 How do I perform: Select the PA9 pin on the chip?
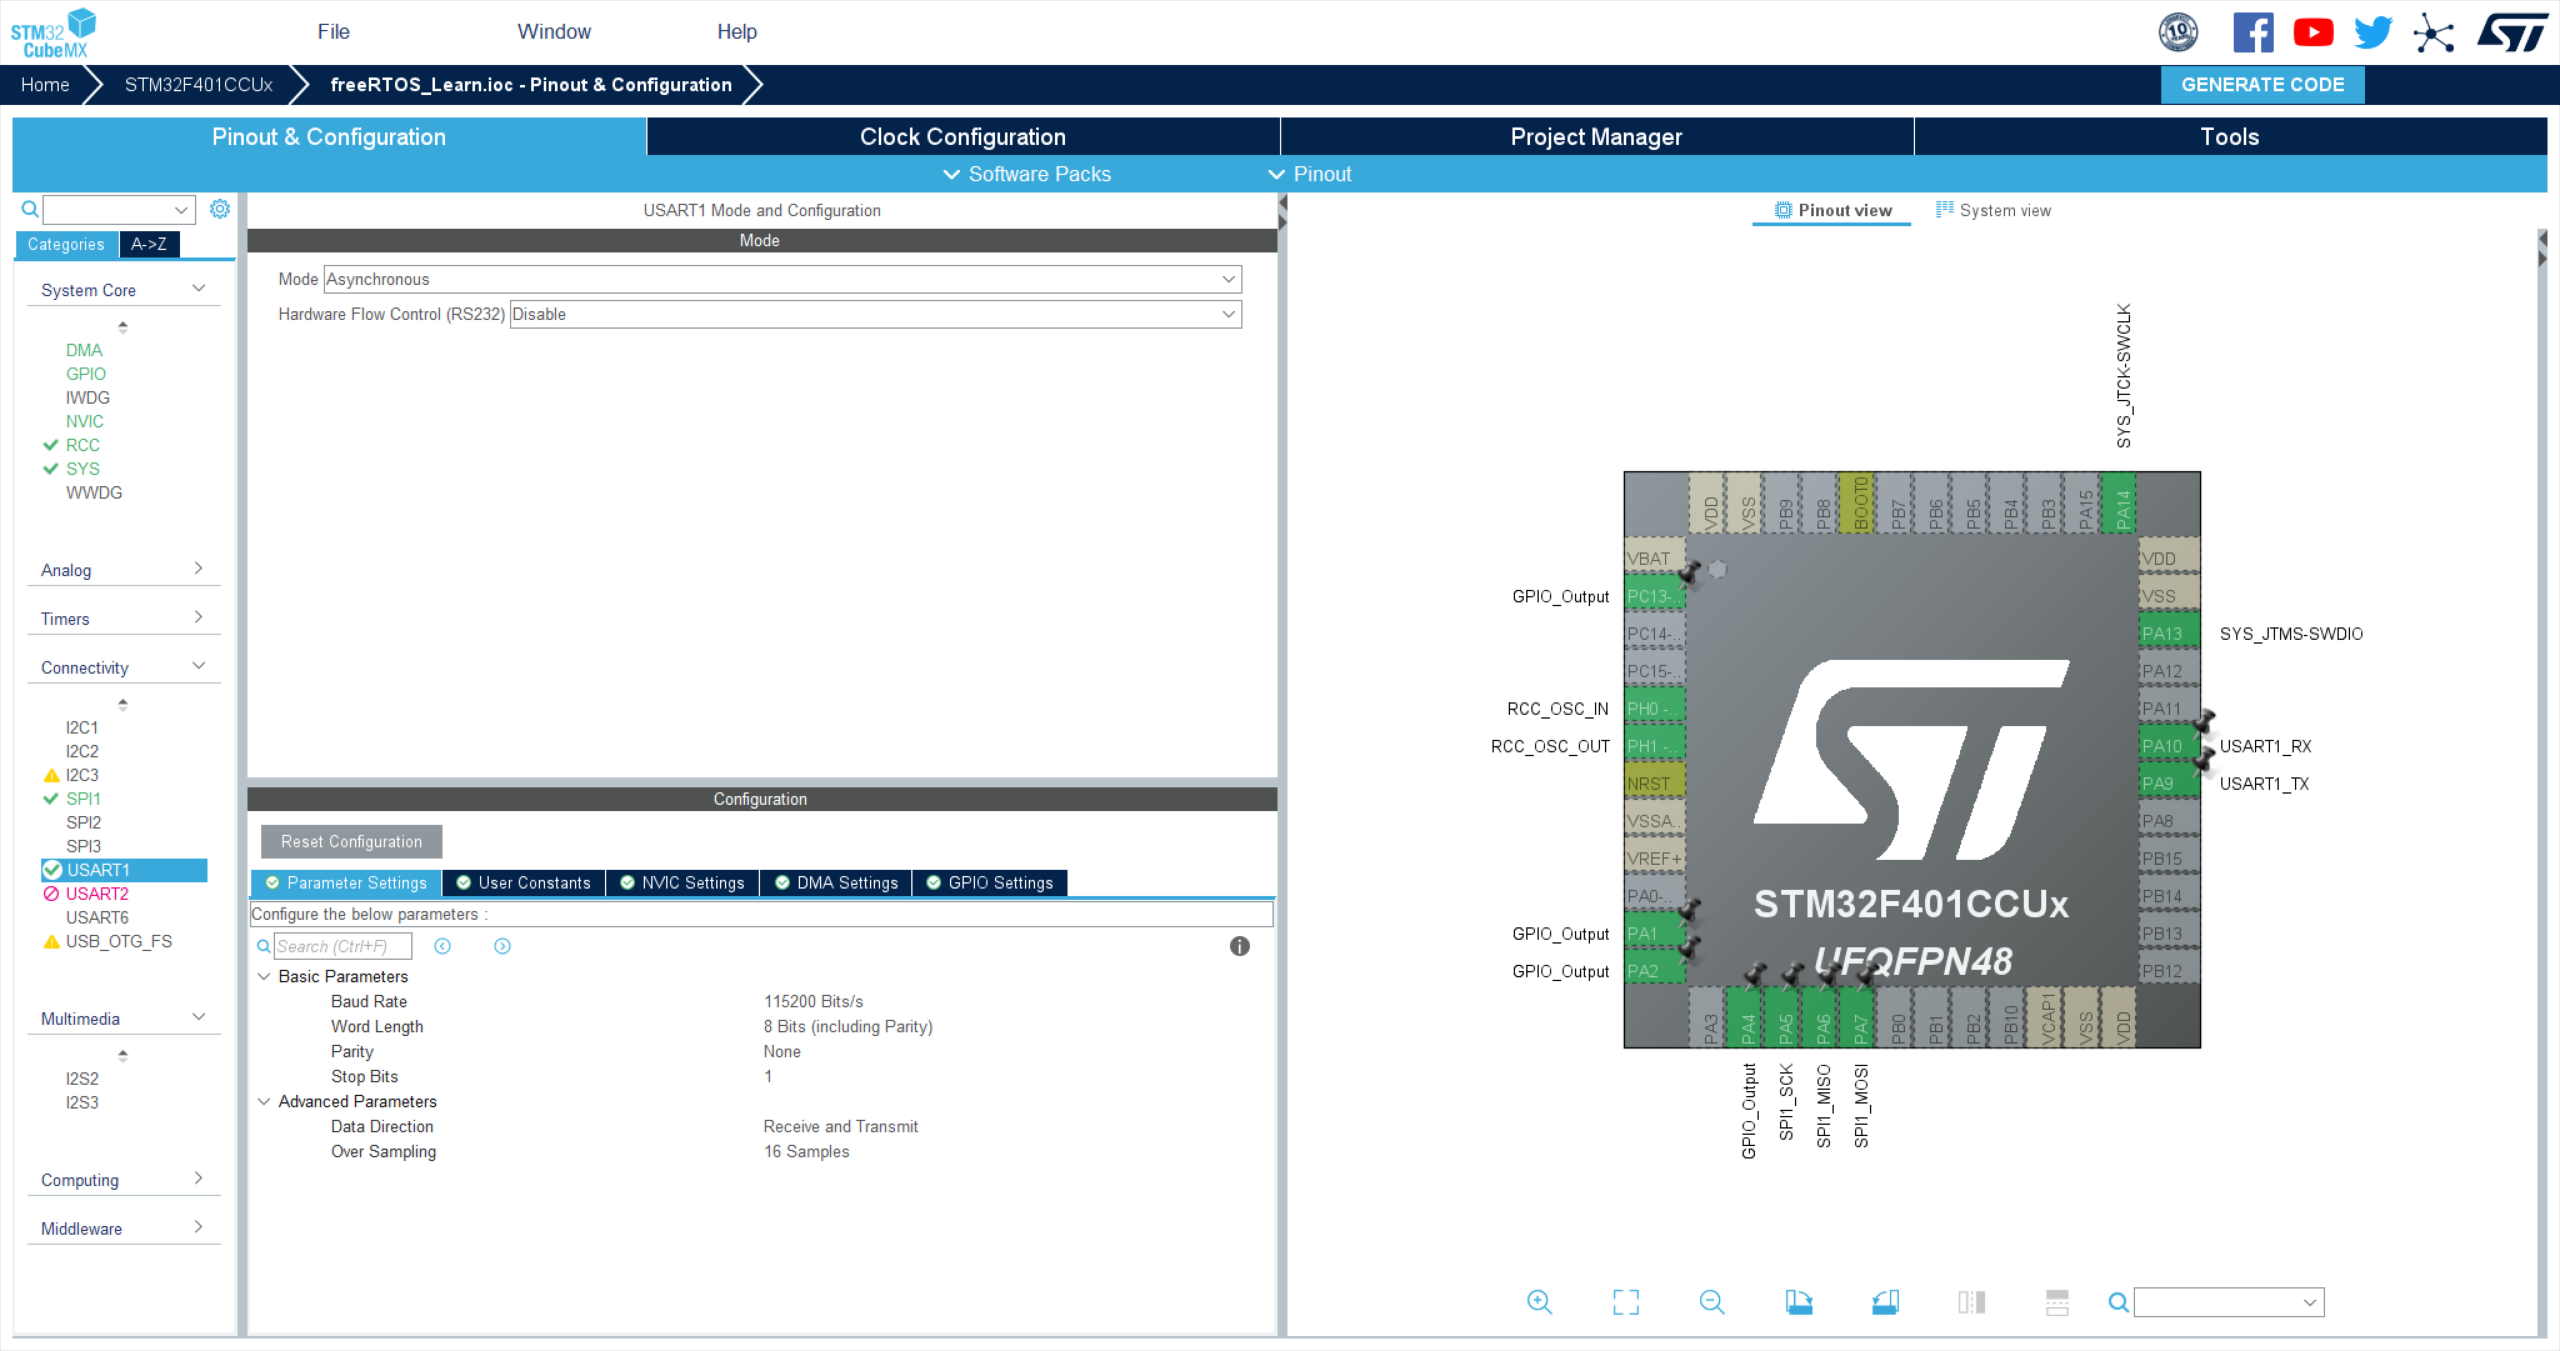point(2169,783)
